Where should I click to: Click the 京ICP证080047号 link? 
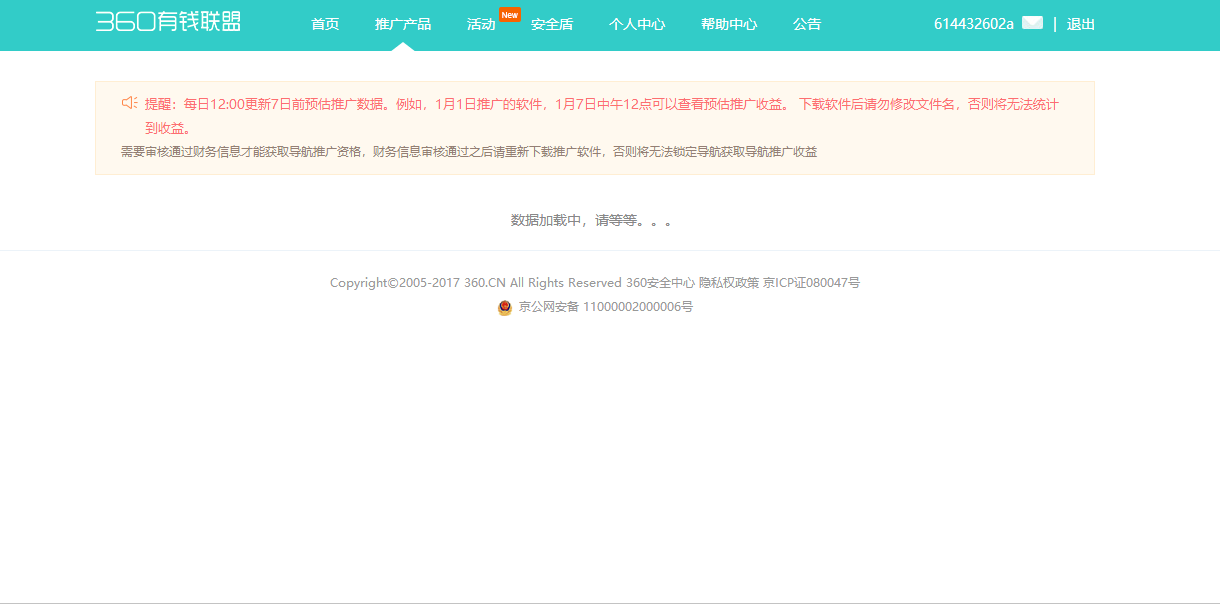[811, 283]
